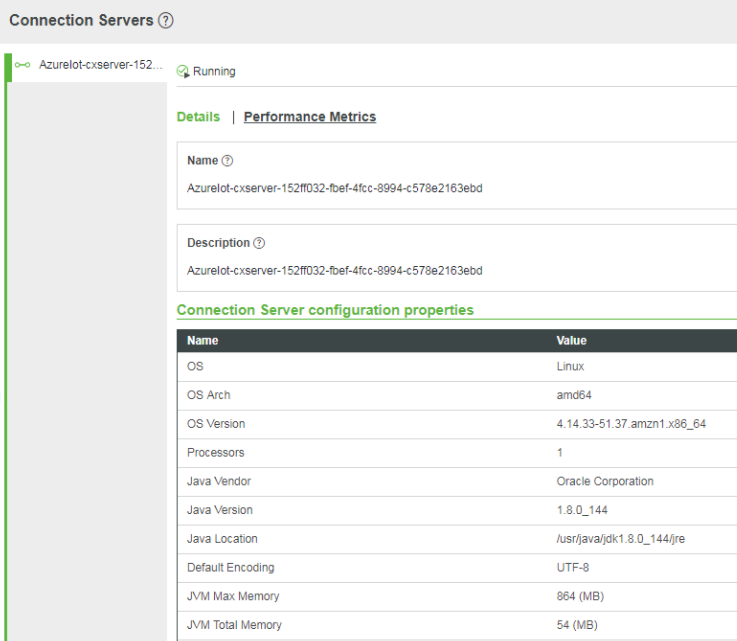The width and height of the screenshot is (737, 641).
Task: Open help icon next to Description field
Action: click(259, 243)
